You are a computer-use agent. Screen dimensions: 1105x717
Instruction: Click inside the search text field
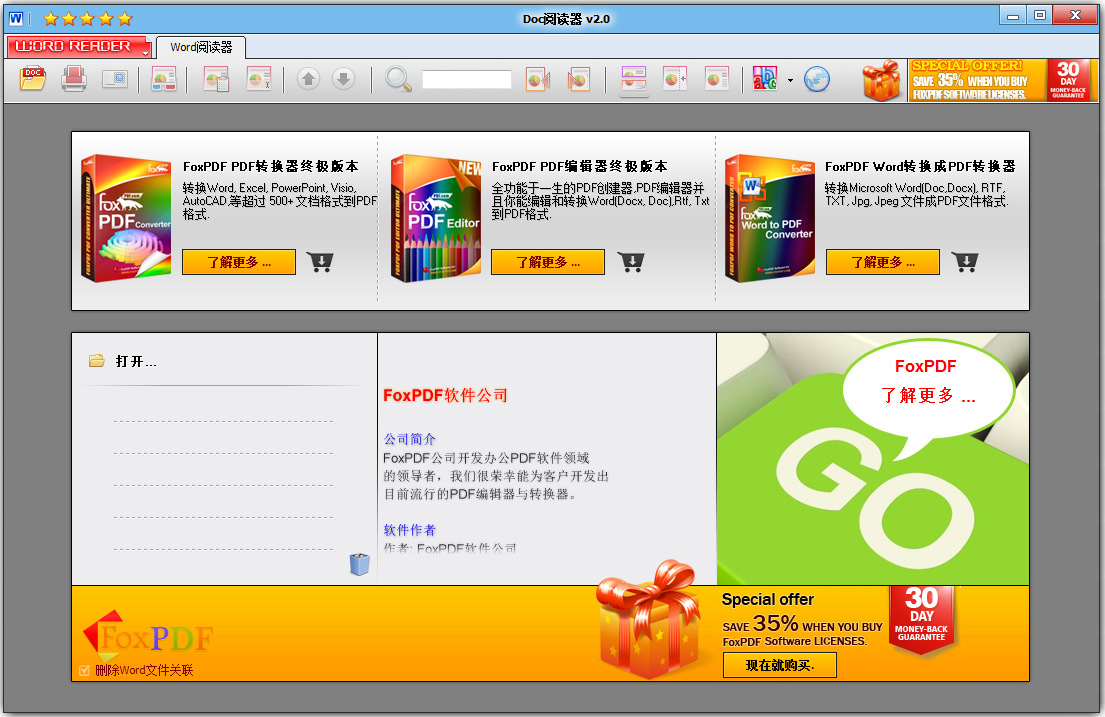pos(465,79)
